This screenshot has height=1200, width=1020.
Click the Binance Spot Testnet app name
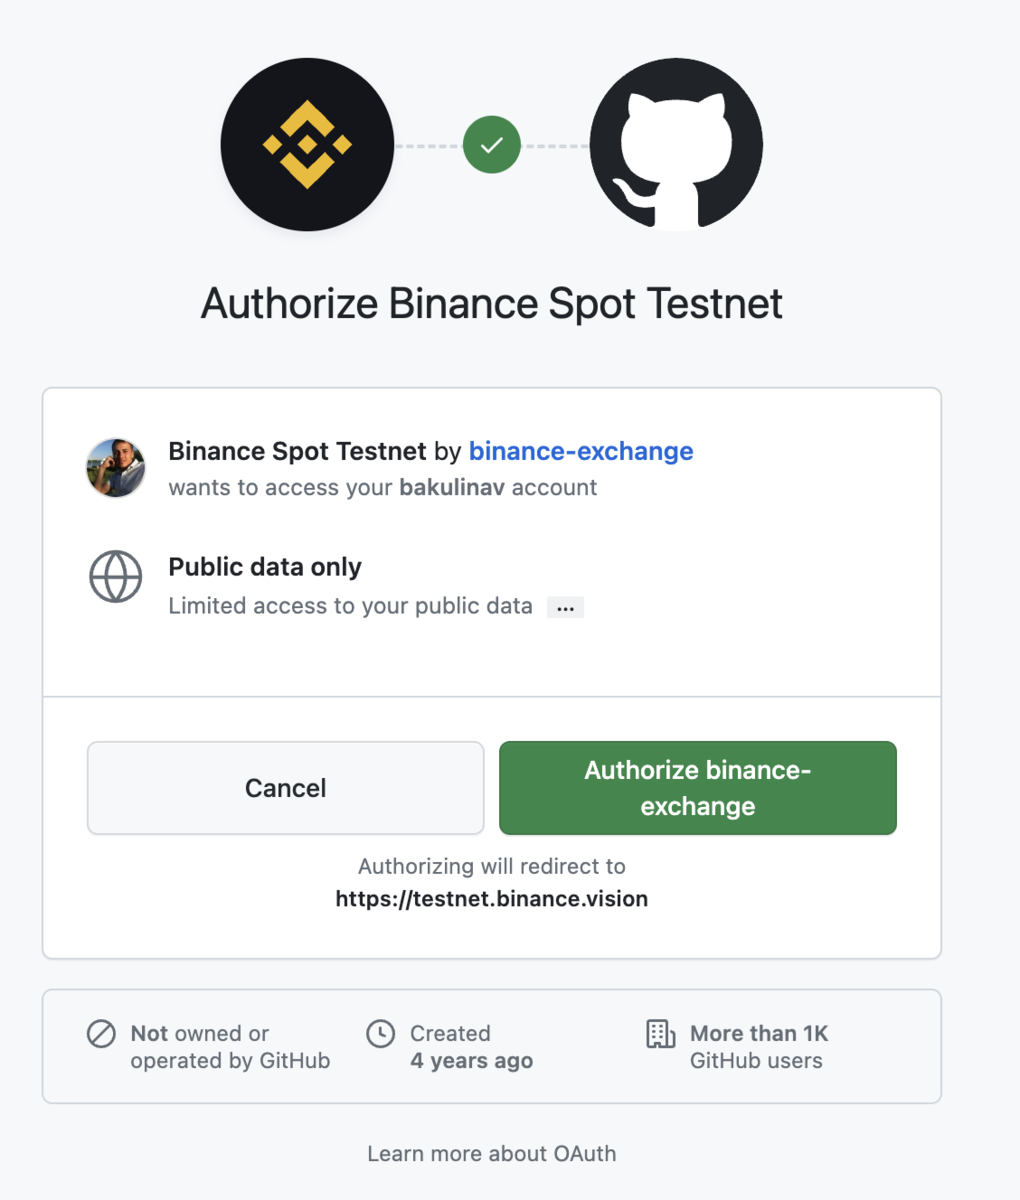(x=297, y=451)
